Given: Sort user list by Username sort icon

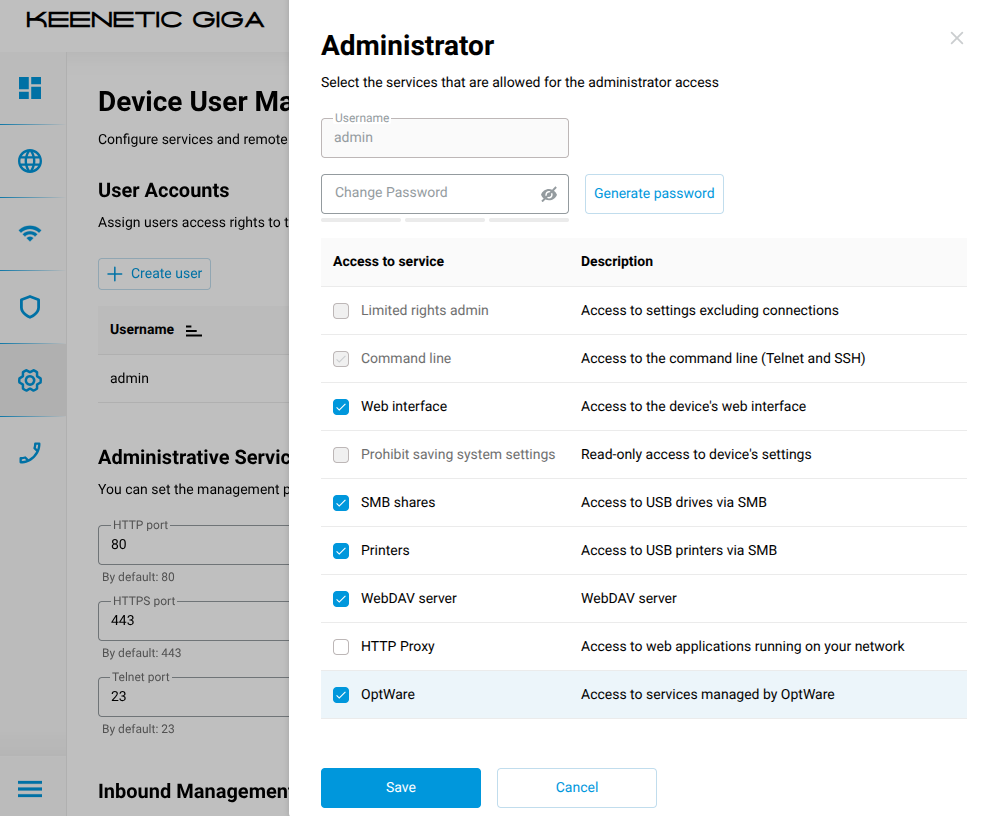Looking at the screenshot, I should [194, 330].
